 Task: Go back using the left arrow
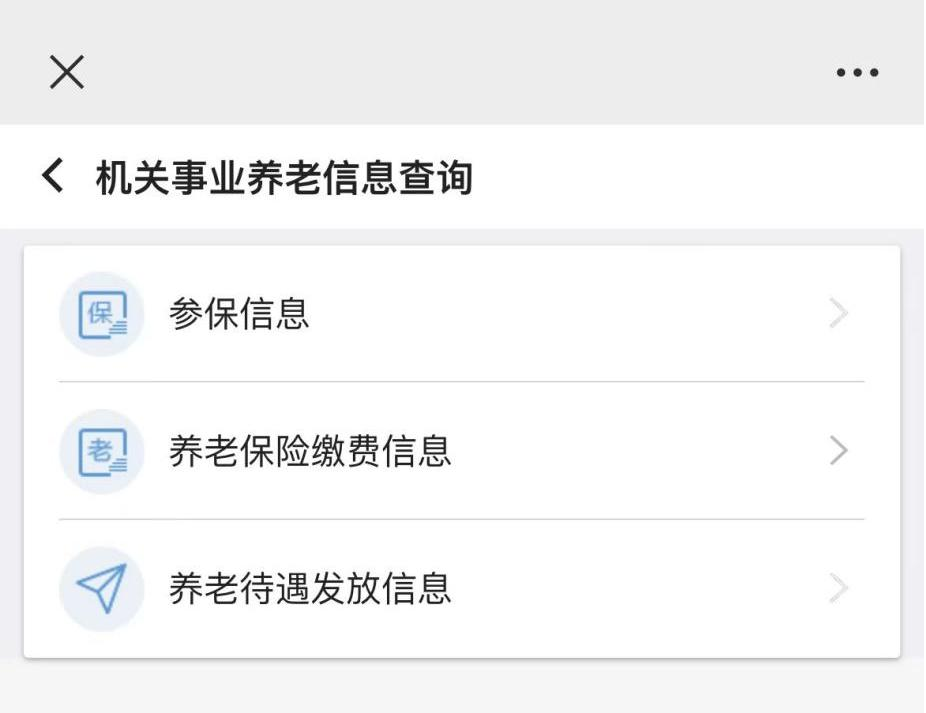(x=53, y=177)
